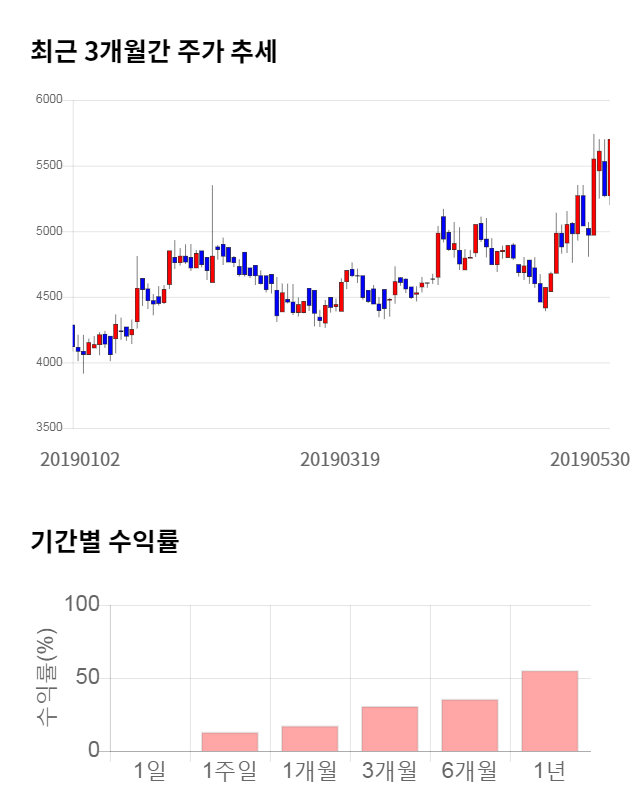Click the 6000 price axis label

point(49,100)
